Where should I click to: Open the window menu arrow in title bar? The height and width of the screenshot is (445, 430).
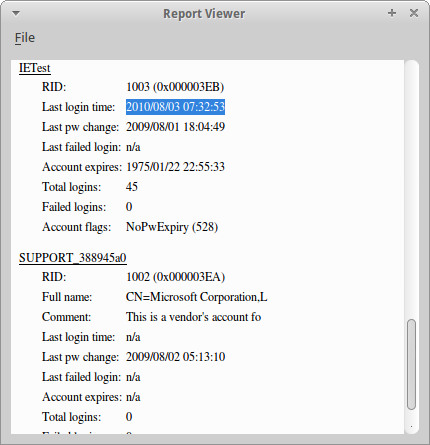[x=16, y=13]
